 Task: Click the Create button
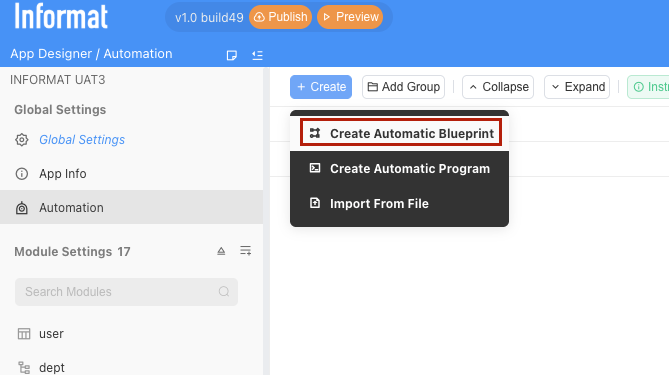tap(321, 87)
